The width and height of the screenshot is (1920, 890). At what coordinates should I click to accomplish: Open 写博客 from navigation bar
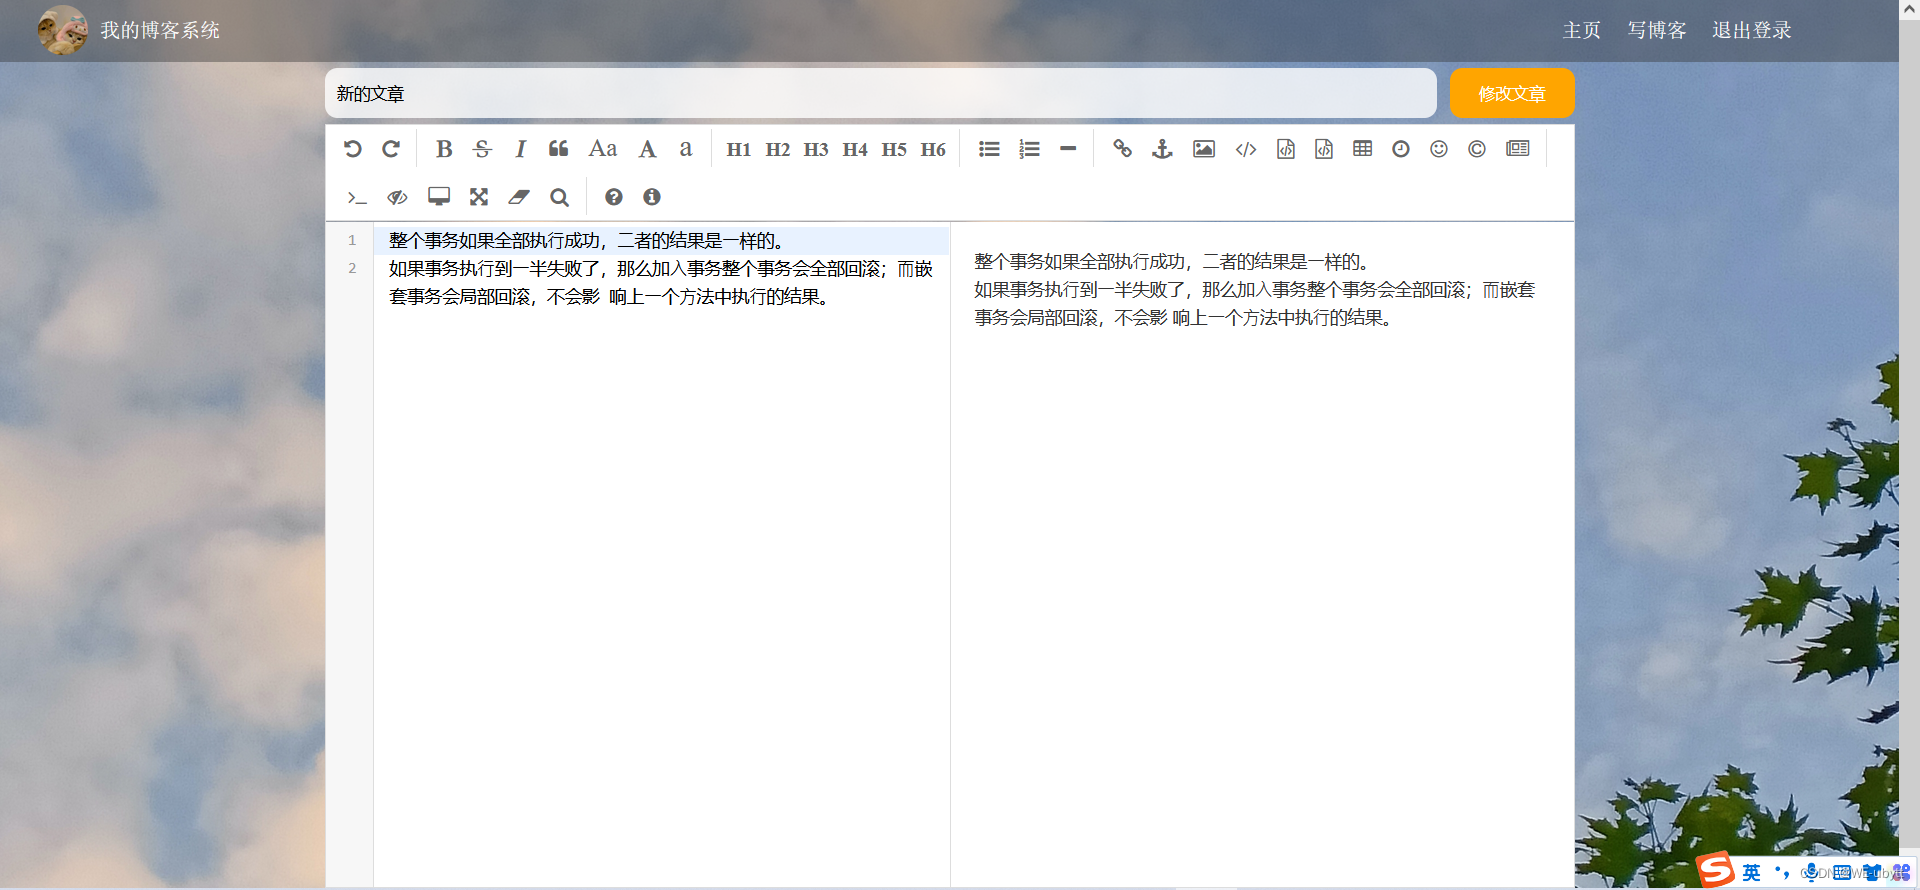click(1657, 30)
